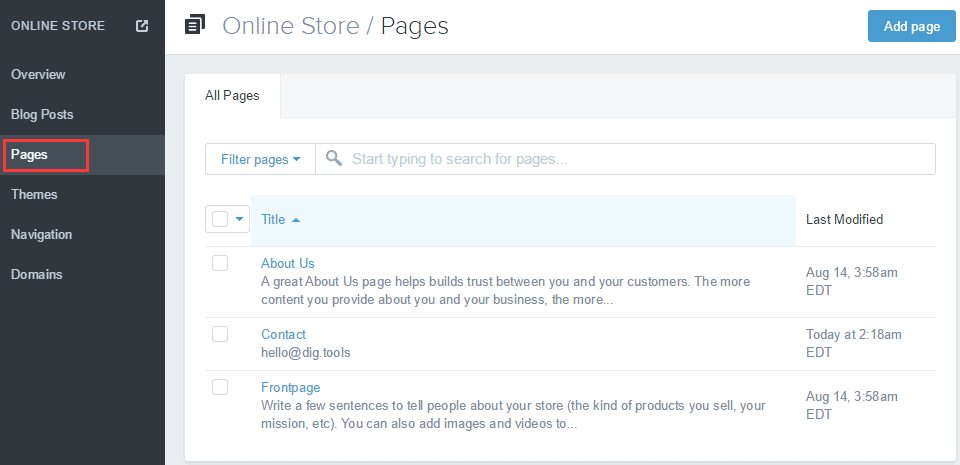This screenshot has height=465, width=960.
Task: Go to Blog Posts in sidebar
Action: click(x=42, y=114)
